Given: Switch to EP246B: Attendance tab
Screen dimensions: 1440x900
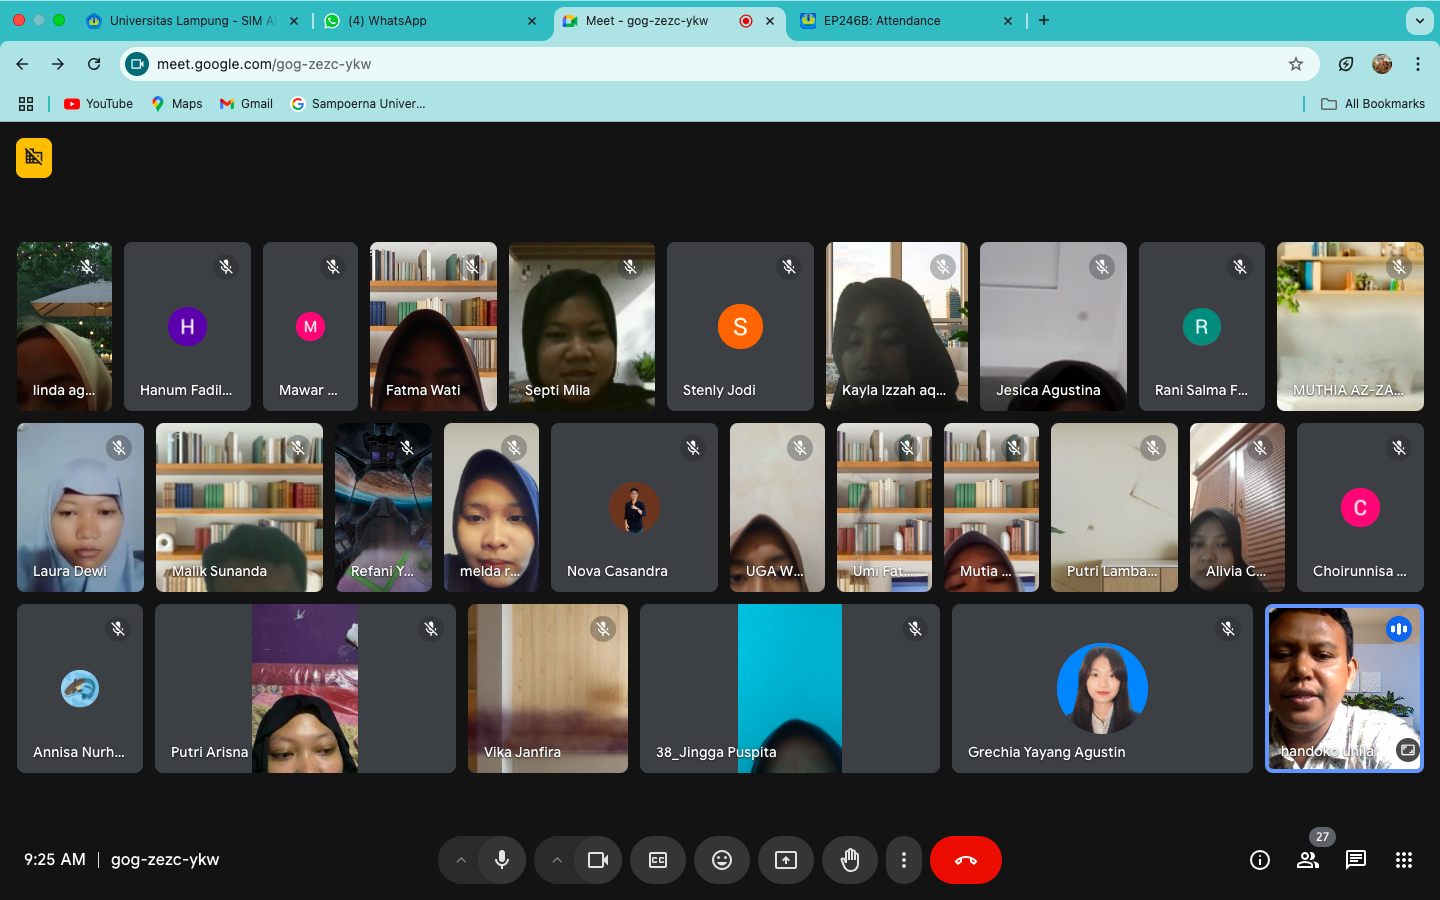Looking at the screenshot, I should (x=900, y=21).
